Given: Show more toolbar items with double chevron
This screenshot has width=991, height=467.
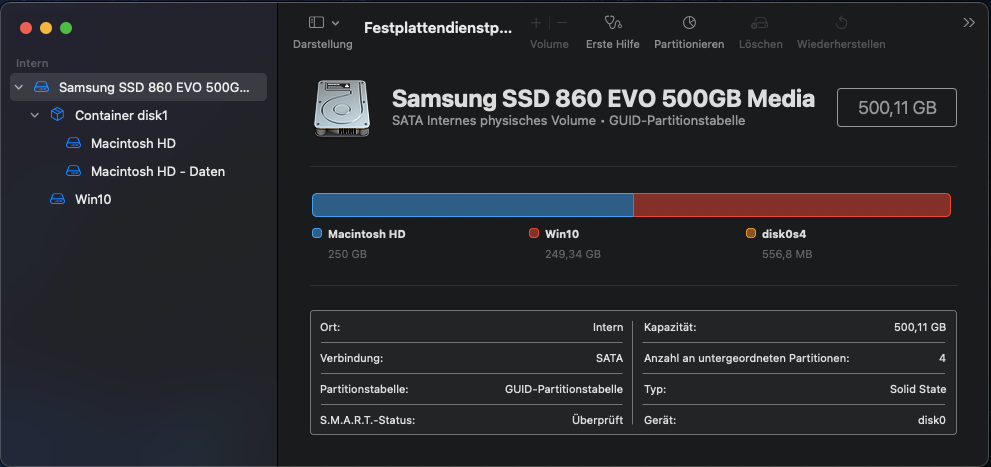Looking at the screenshot, I should [x=969, y=23].
